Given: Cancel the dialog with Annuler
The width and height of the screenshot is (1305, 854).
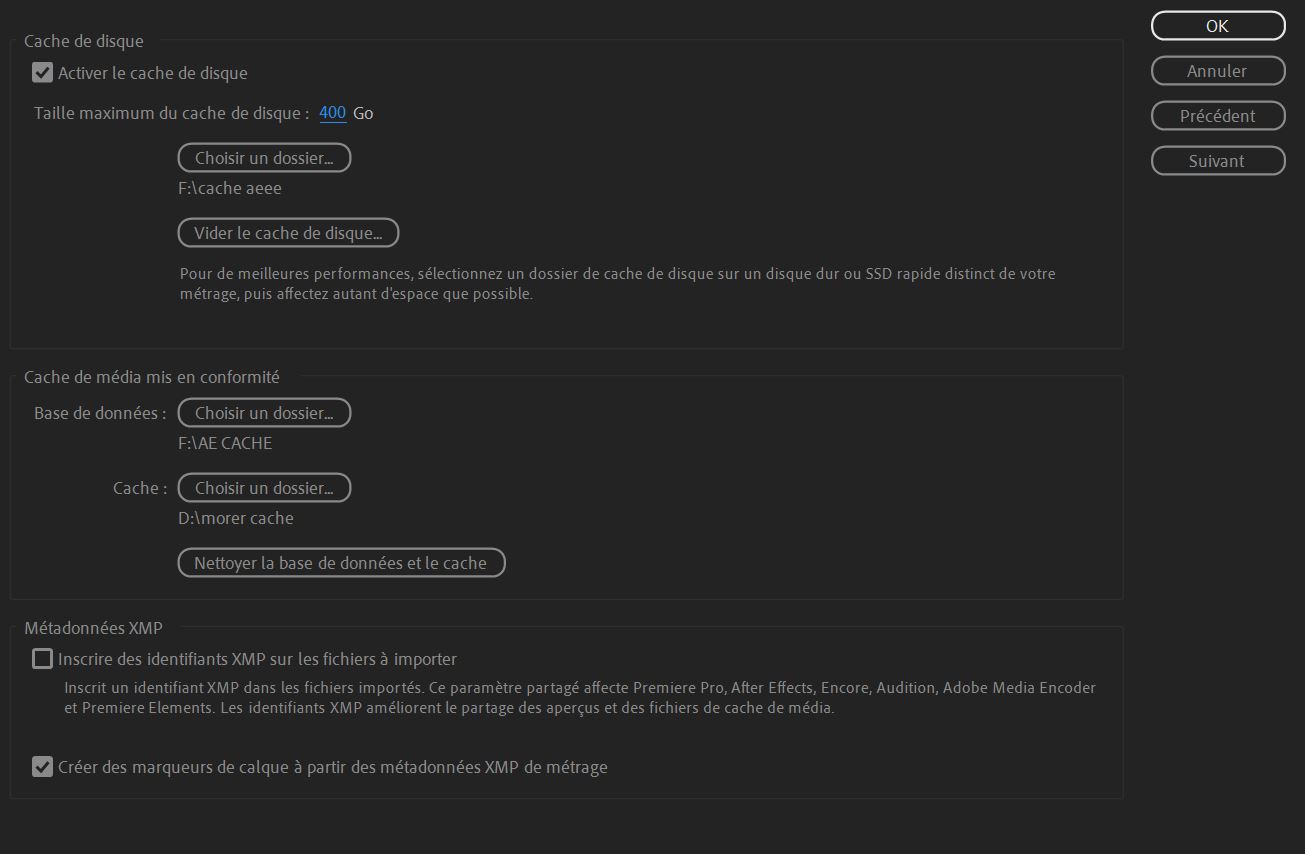Looking at the screenshot, I should tap(1218, 71).
